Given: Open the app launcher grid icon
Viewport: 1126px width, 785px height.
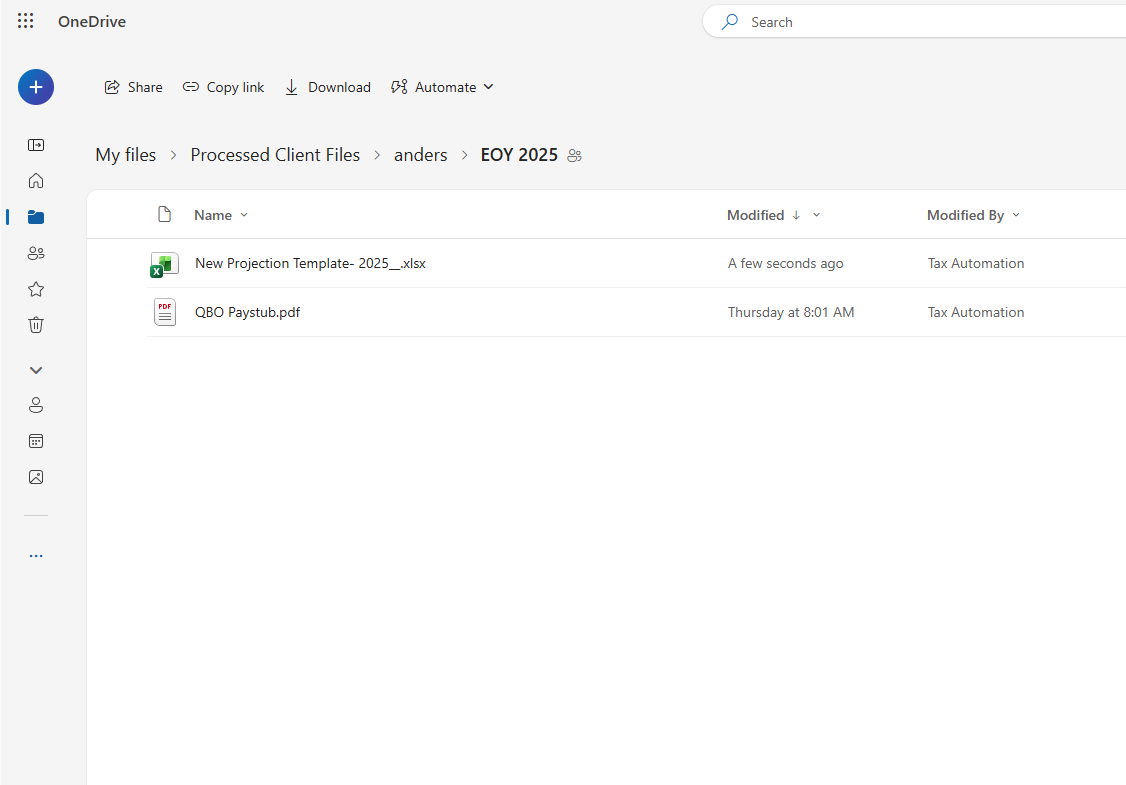Looking at the screenshot, I should point(26,21).
